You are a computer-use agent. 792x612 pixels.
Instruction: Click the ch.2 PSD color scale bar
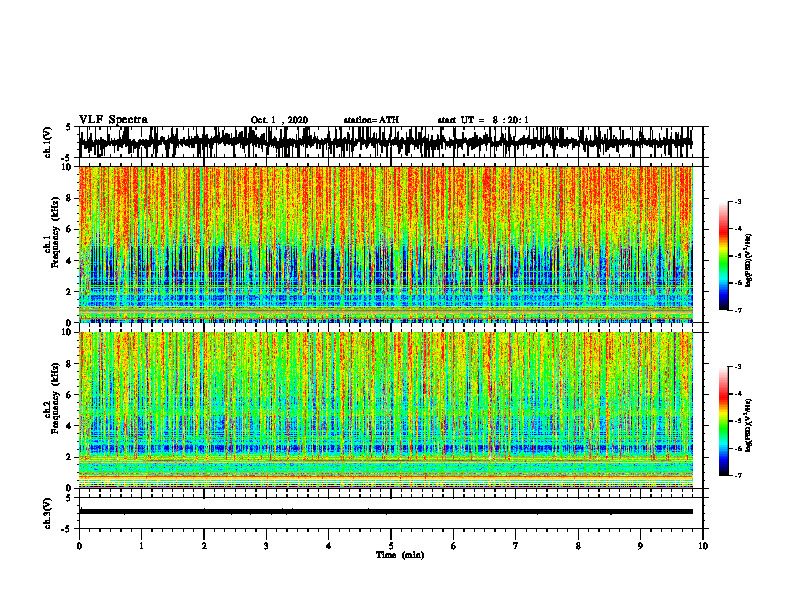coord(723,421)
